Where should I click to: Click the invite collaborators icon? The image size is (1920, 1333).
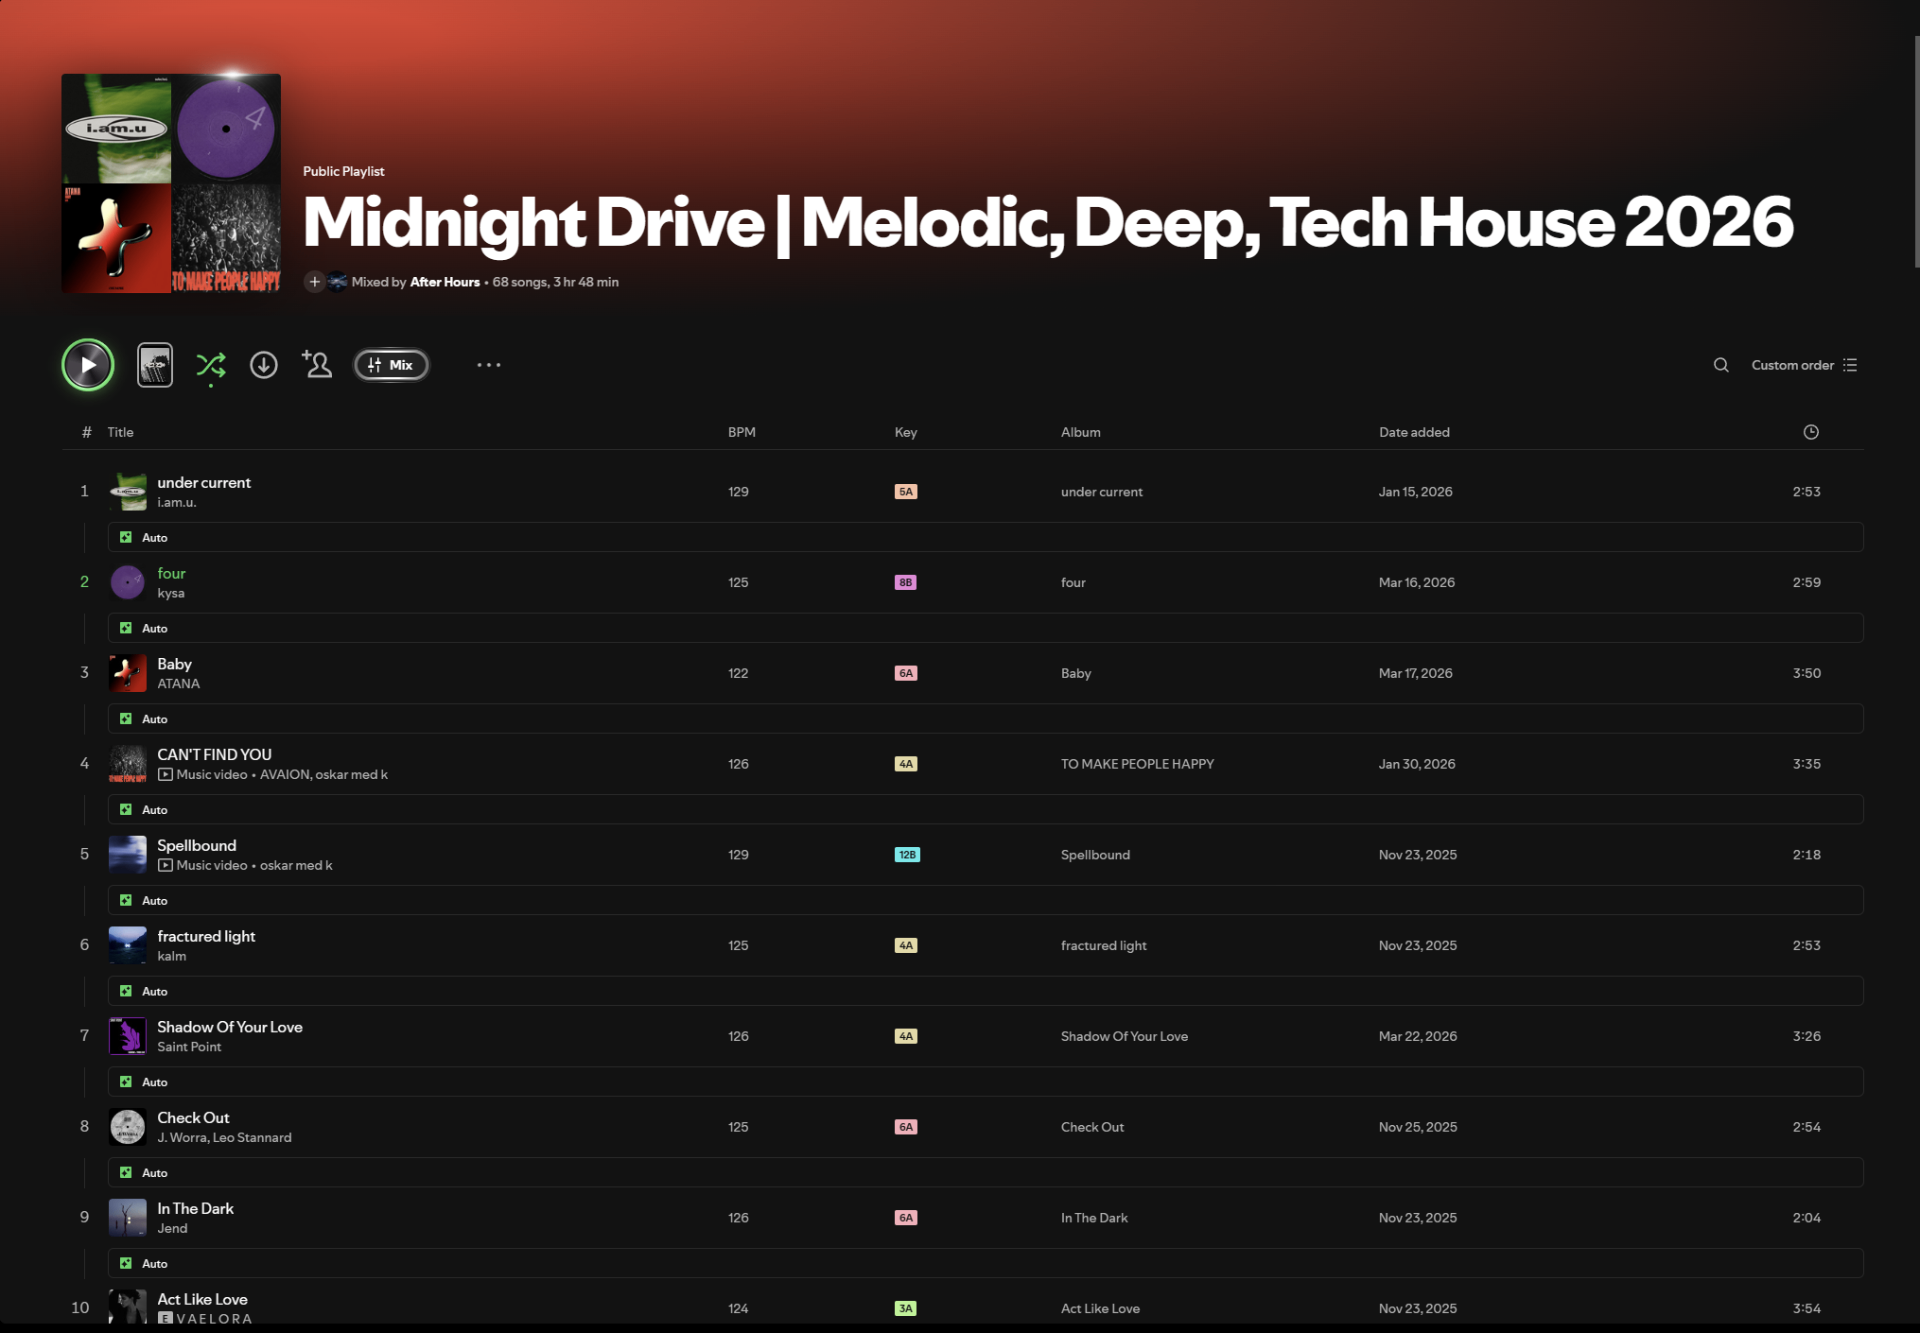(x=317, y=365)
